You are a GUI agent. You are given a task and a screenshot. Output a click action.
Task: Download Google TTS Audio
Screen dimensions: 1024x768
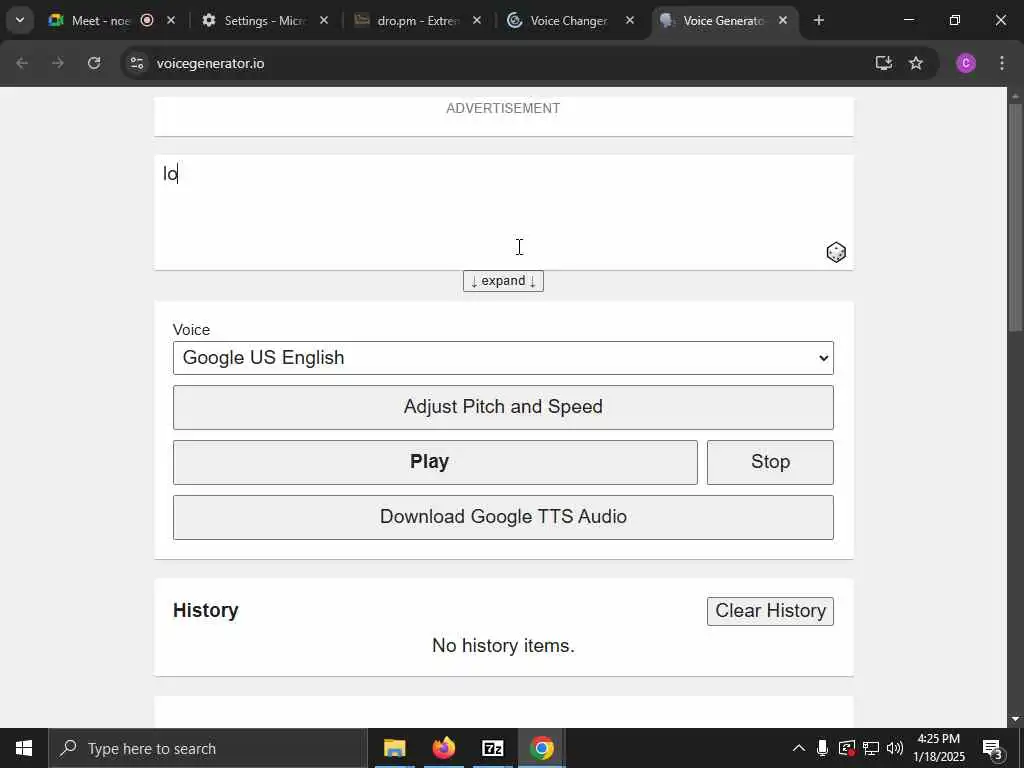point(503,517)
